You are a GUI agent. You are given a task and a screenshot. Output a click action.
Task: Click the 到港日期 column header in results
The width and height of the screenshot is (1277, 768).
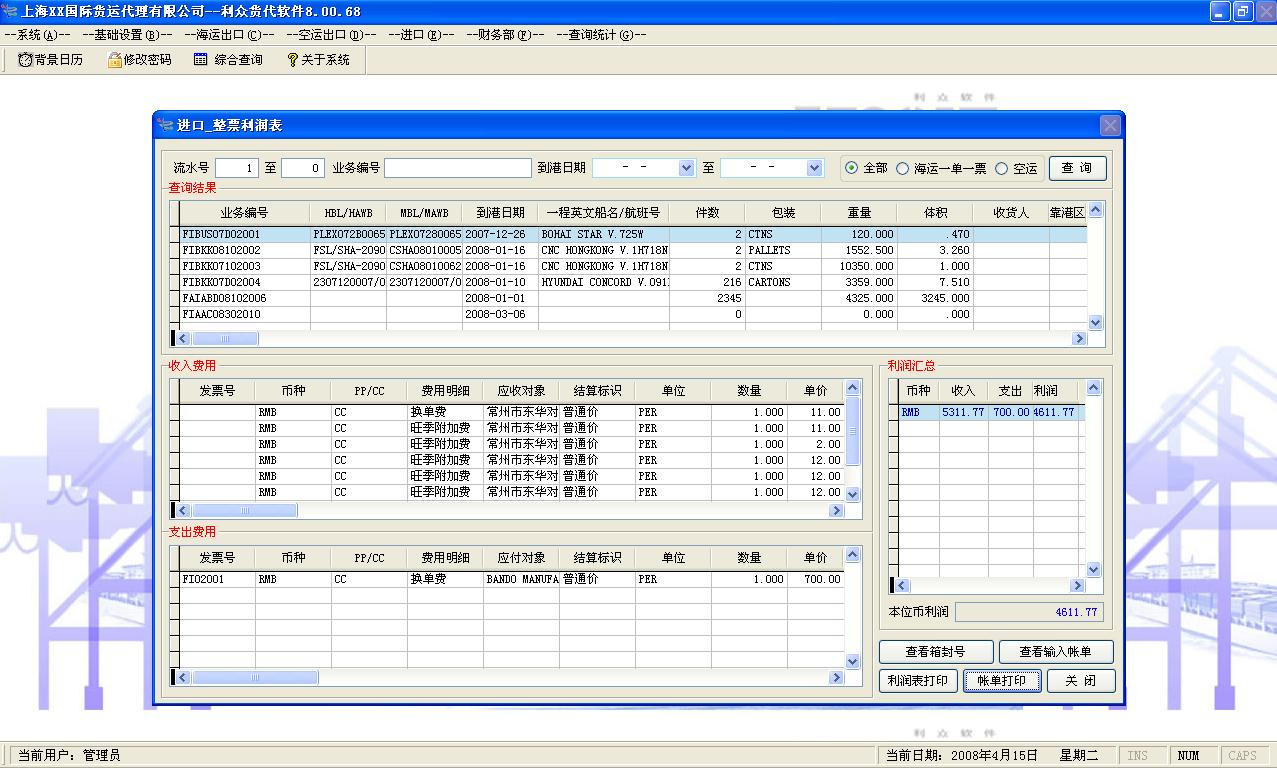coord(500,213)
